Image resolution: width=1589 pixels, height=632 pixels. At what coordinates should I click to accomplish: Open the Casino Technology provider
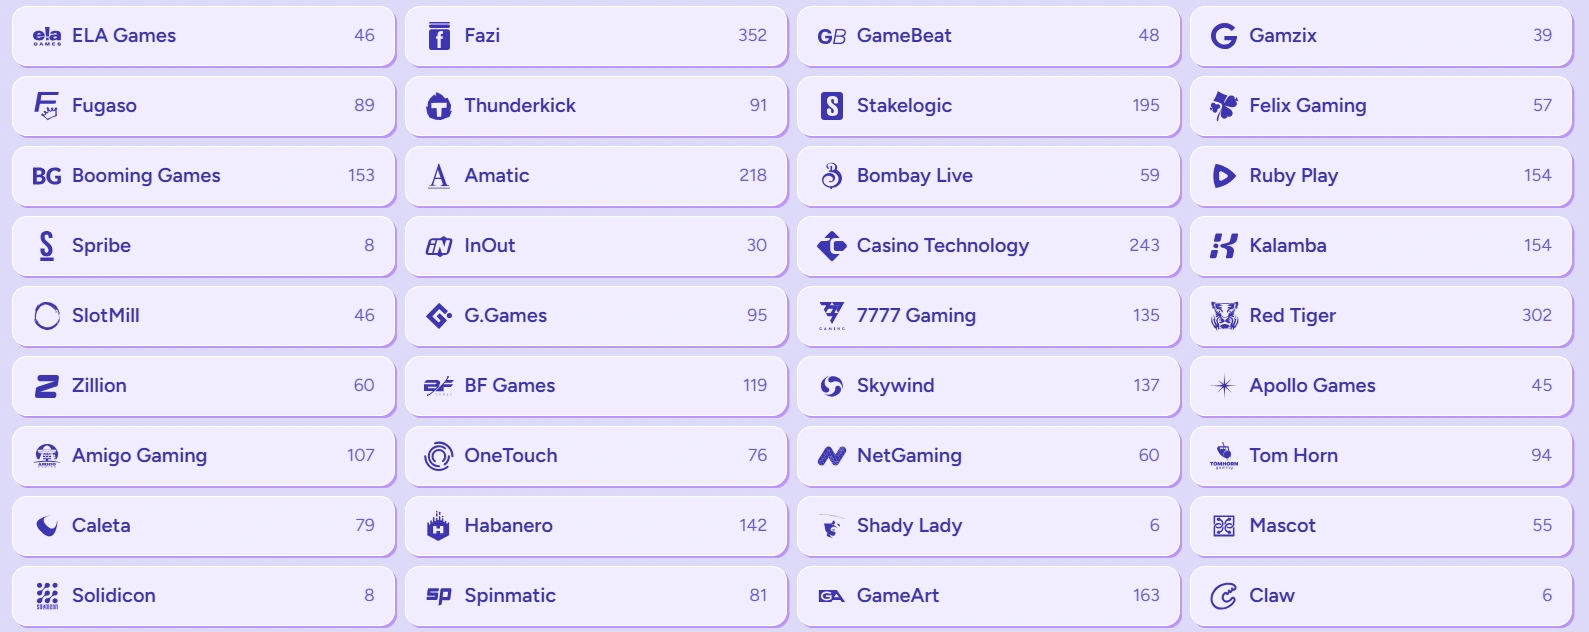point(988,246)
